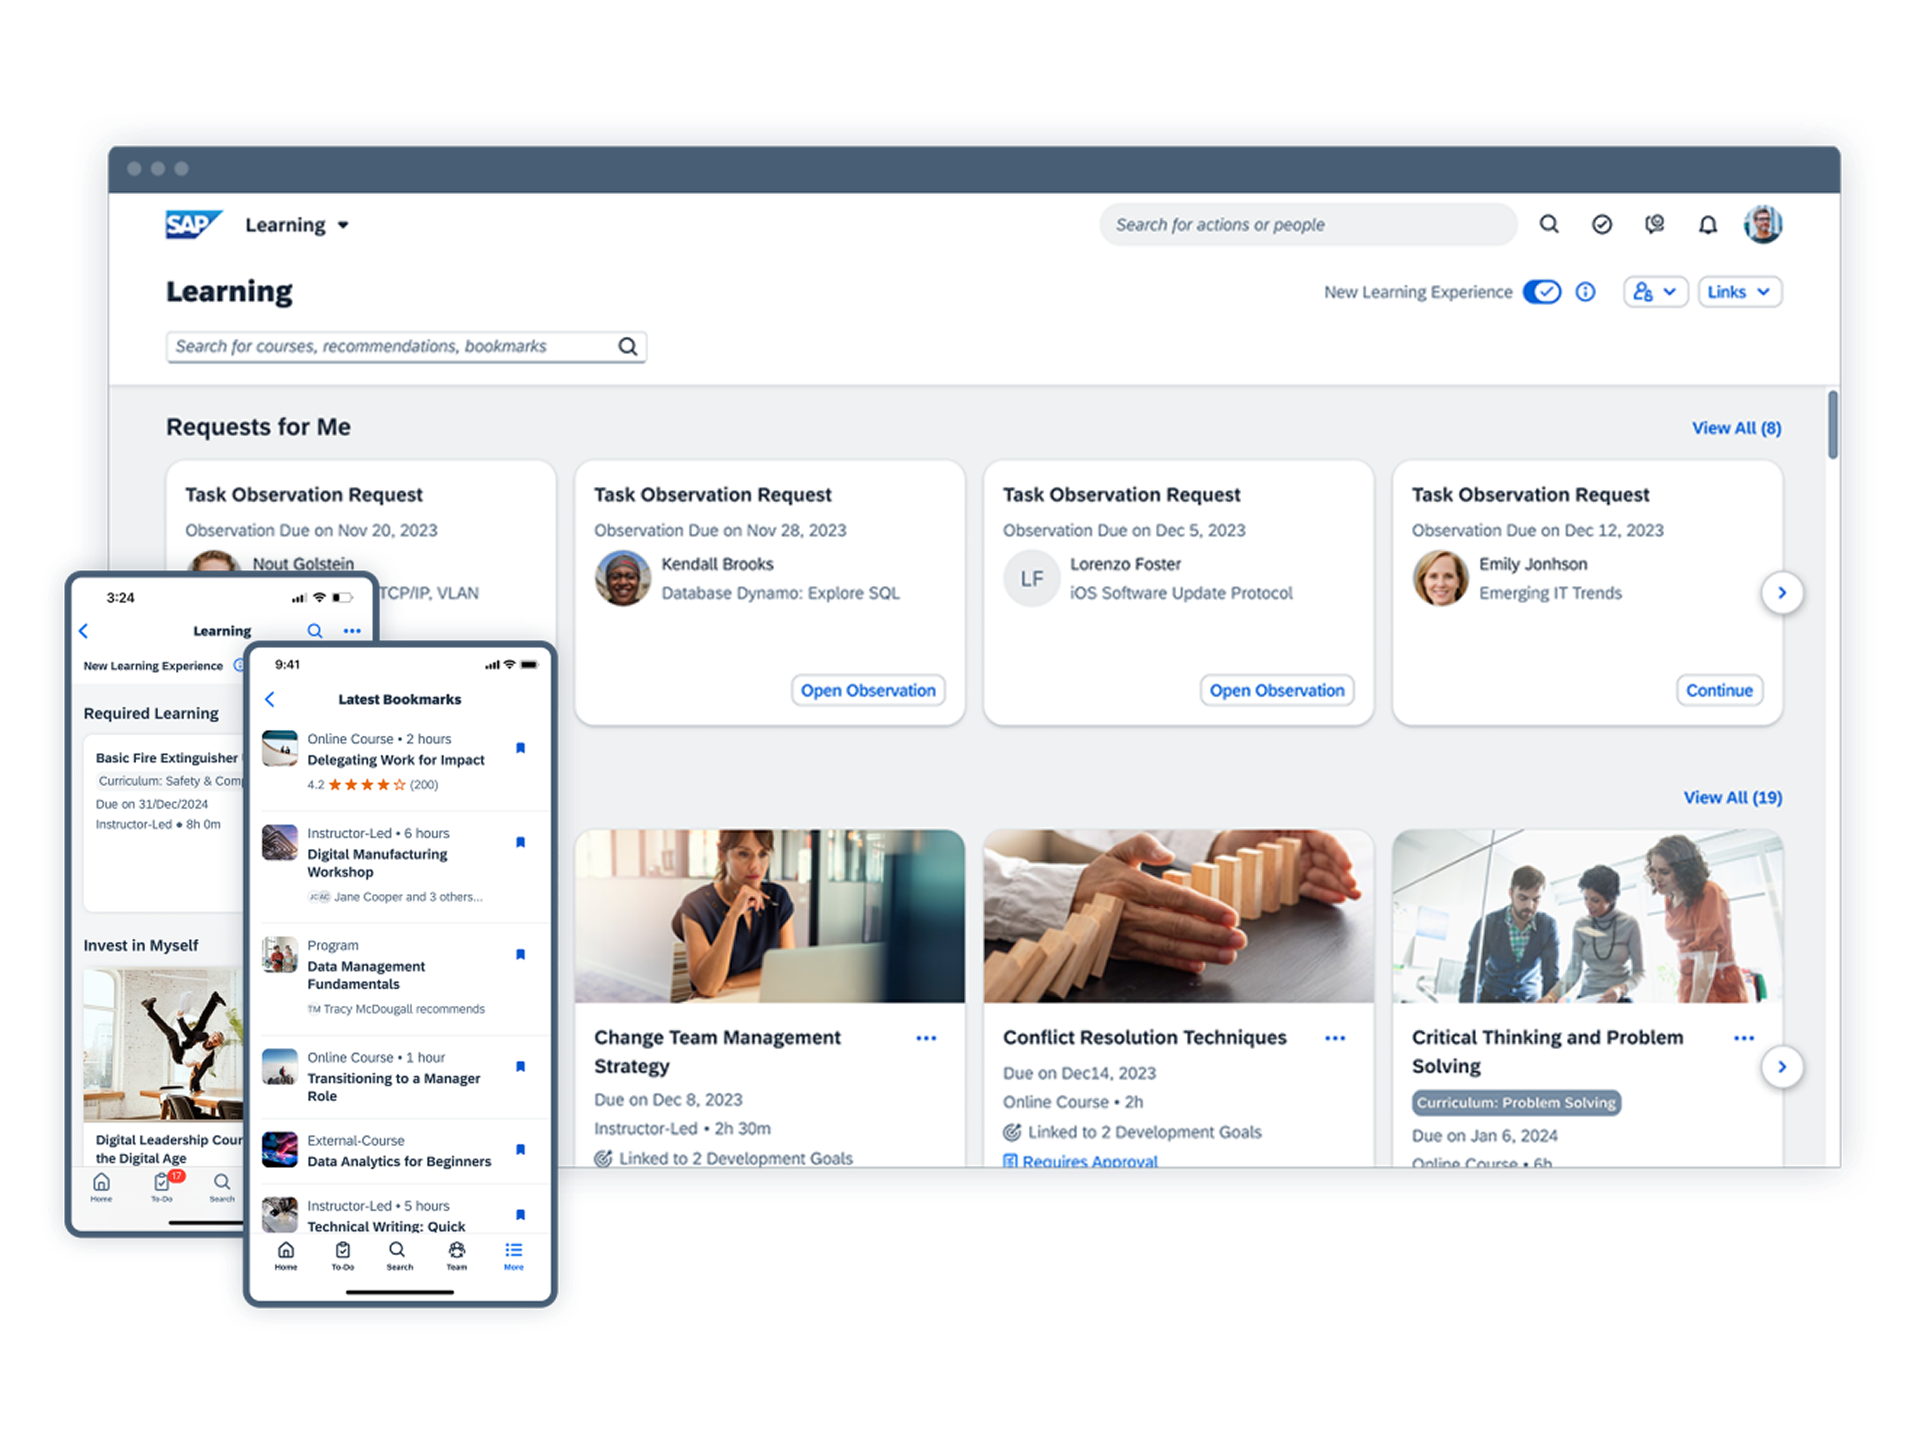Screen dimensions: 1920x1440
Task: Tap Team tab in front phone bottom bar
Action: coord(456,1256)
